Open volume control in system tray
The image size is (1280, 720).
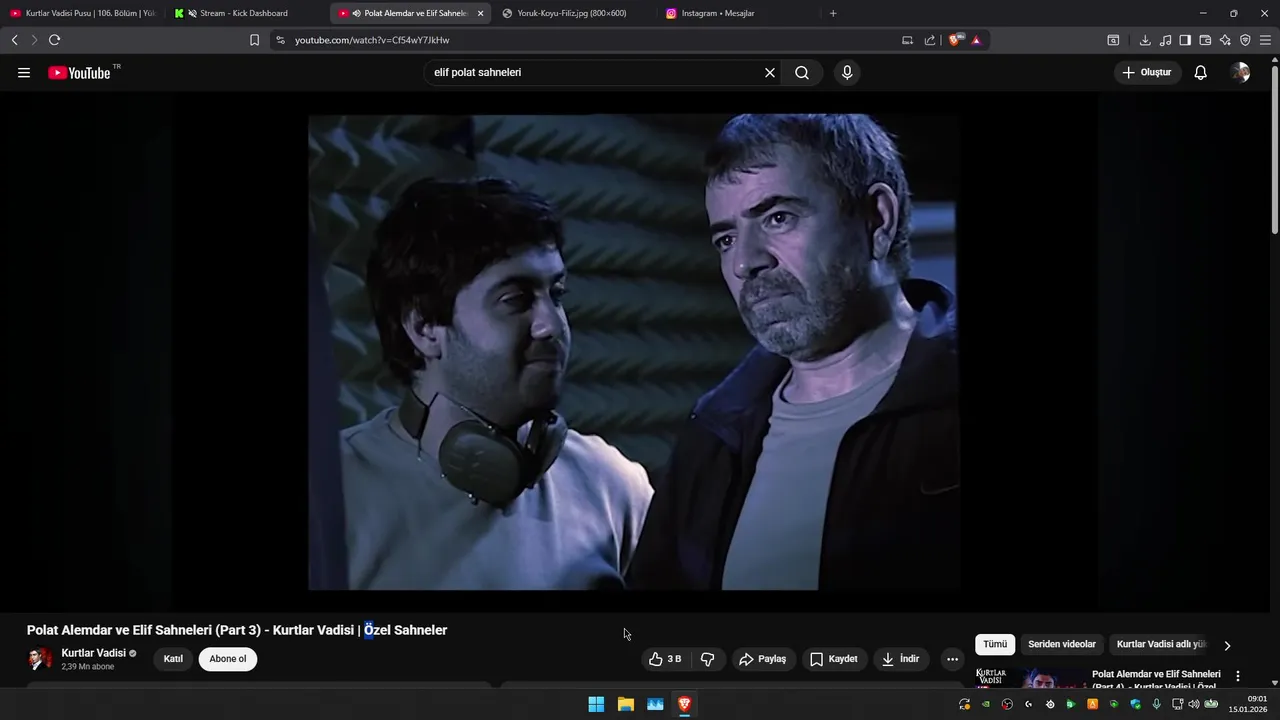tap(1193, 704)
